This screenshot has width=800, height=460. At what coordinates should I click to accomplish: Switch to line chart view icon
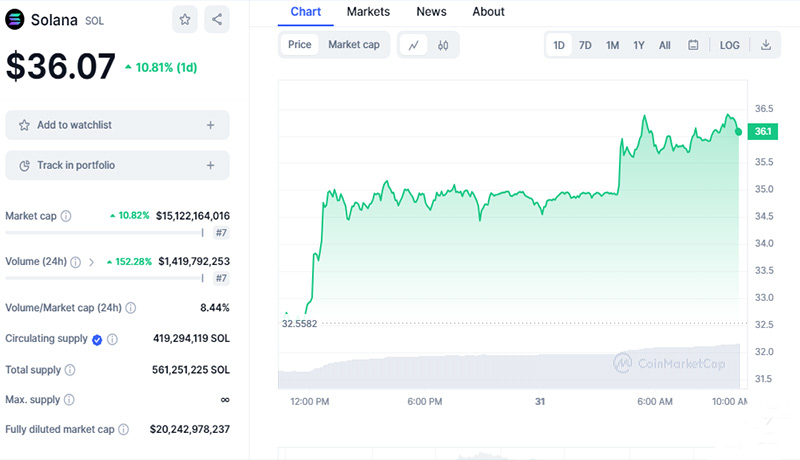413,45
